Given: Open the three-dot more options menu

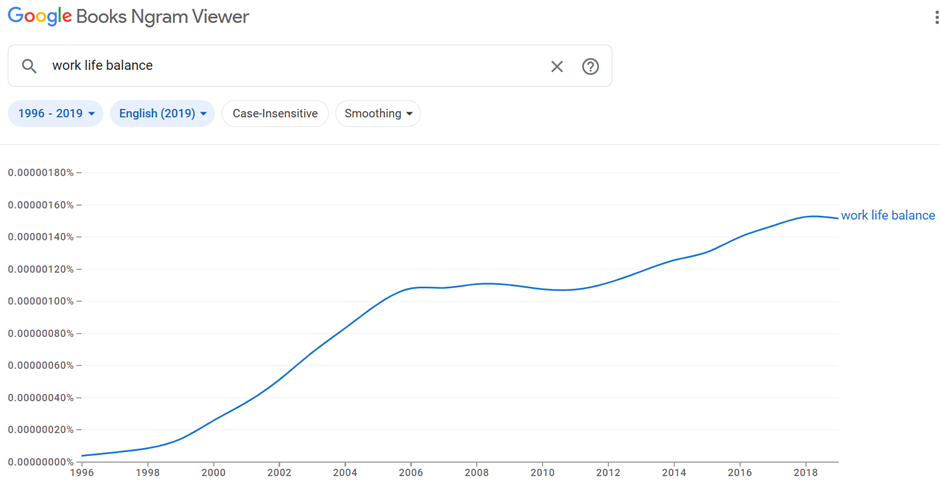Looking at the screenshot, I should click(x=935, y=18).
